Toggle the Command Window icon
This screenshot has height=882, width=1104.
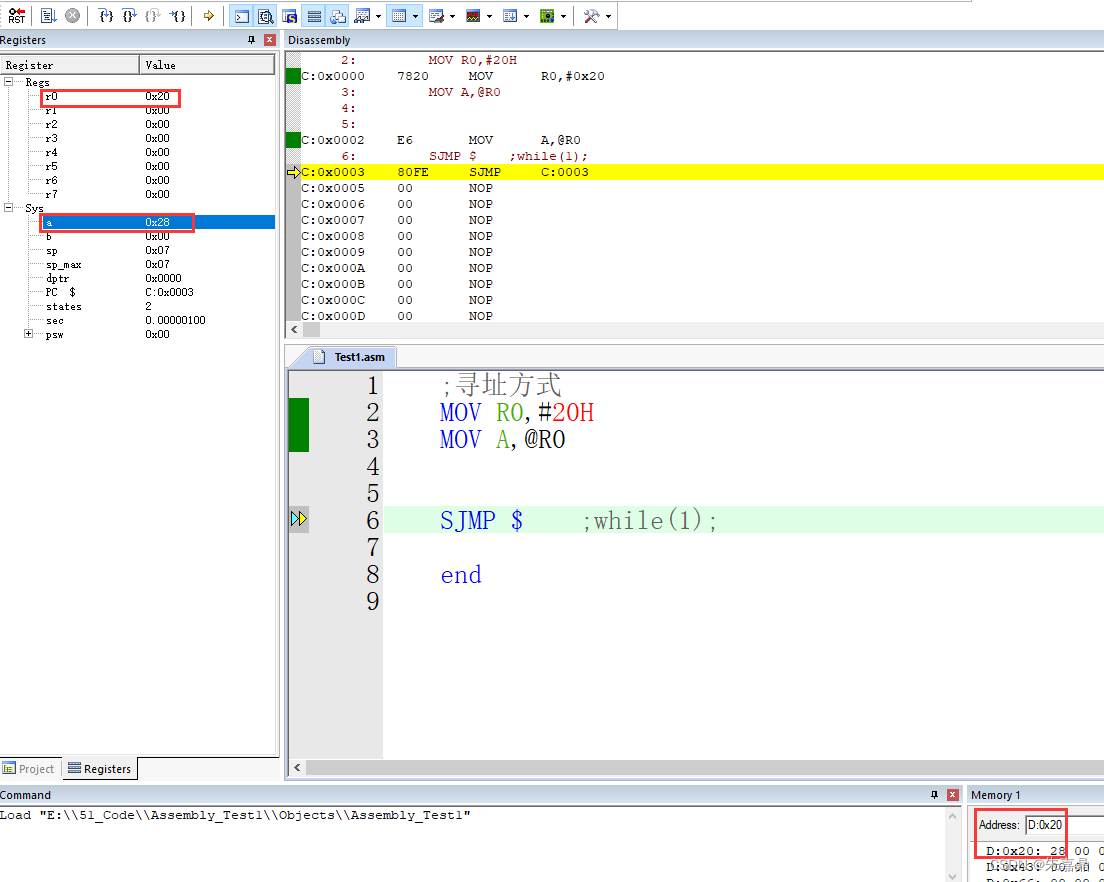tap(242, 15)
